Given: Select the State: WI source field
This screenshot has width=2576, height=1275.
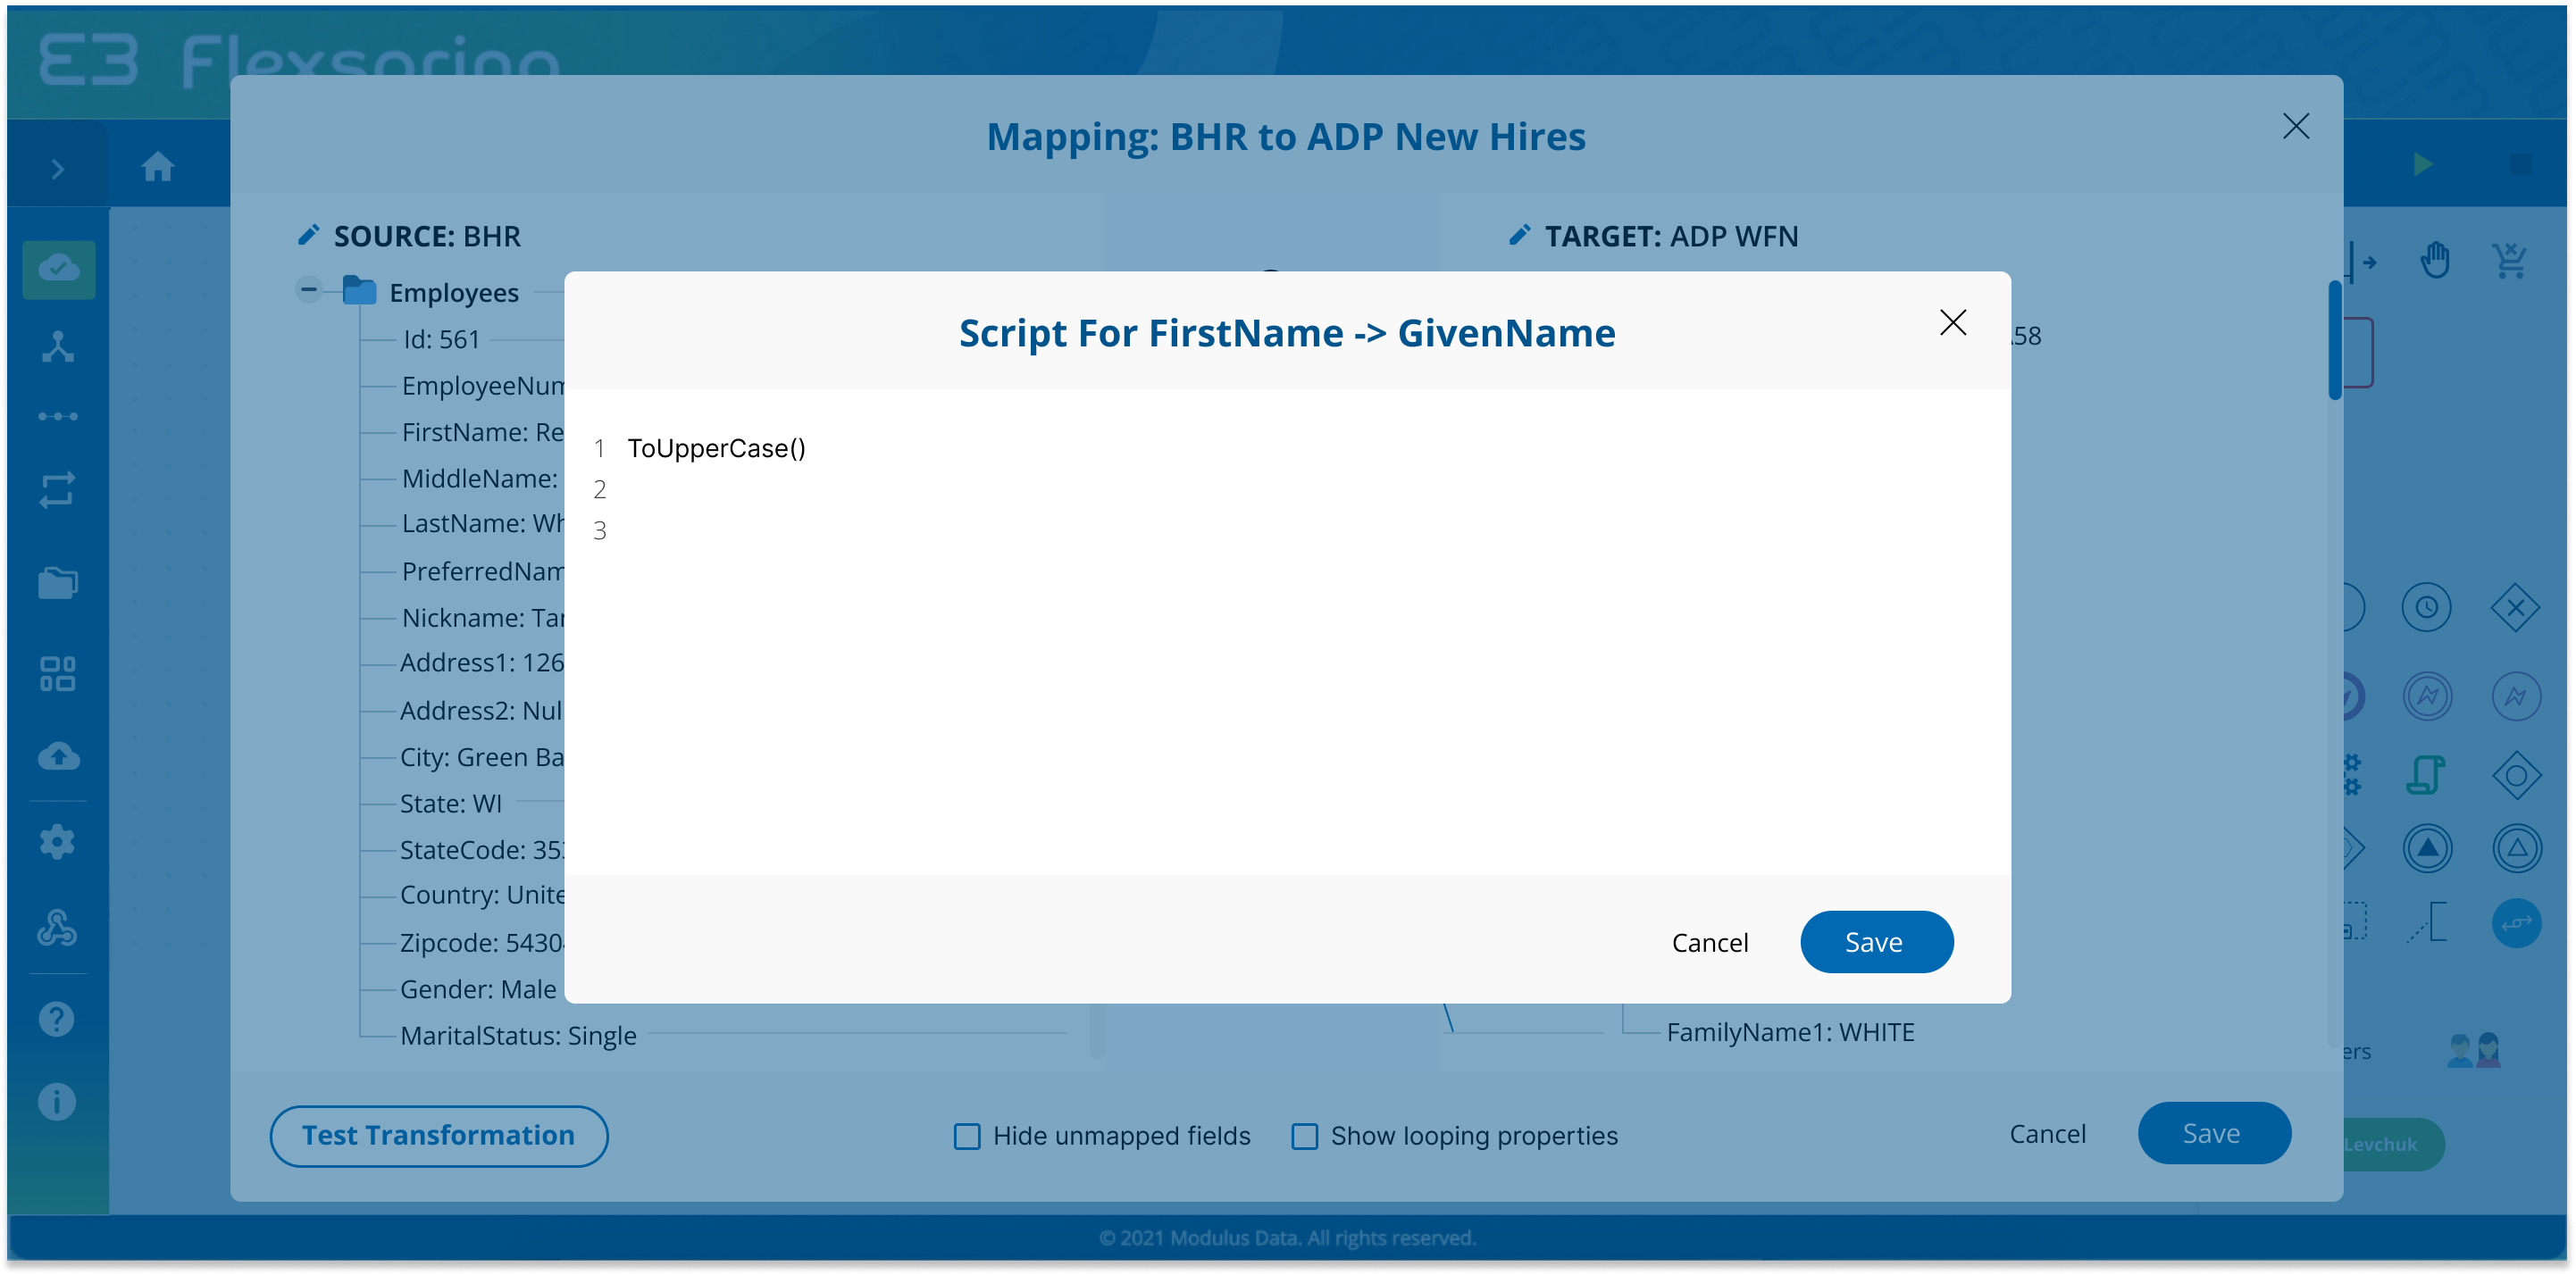Looking at the screenshot, I should (x=450, y=803).
